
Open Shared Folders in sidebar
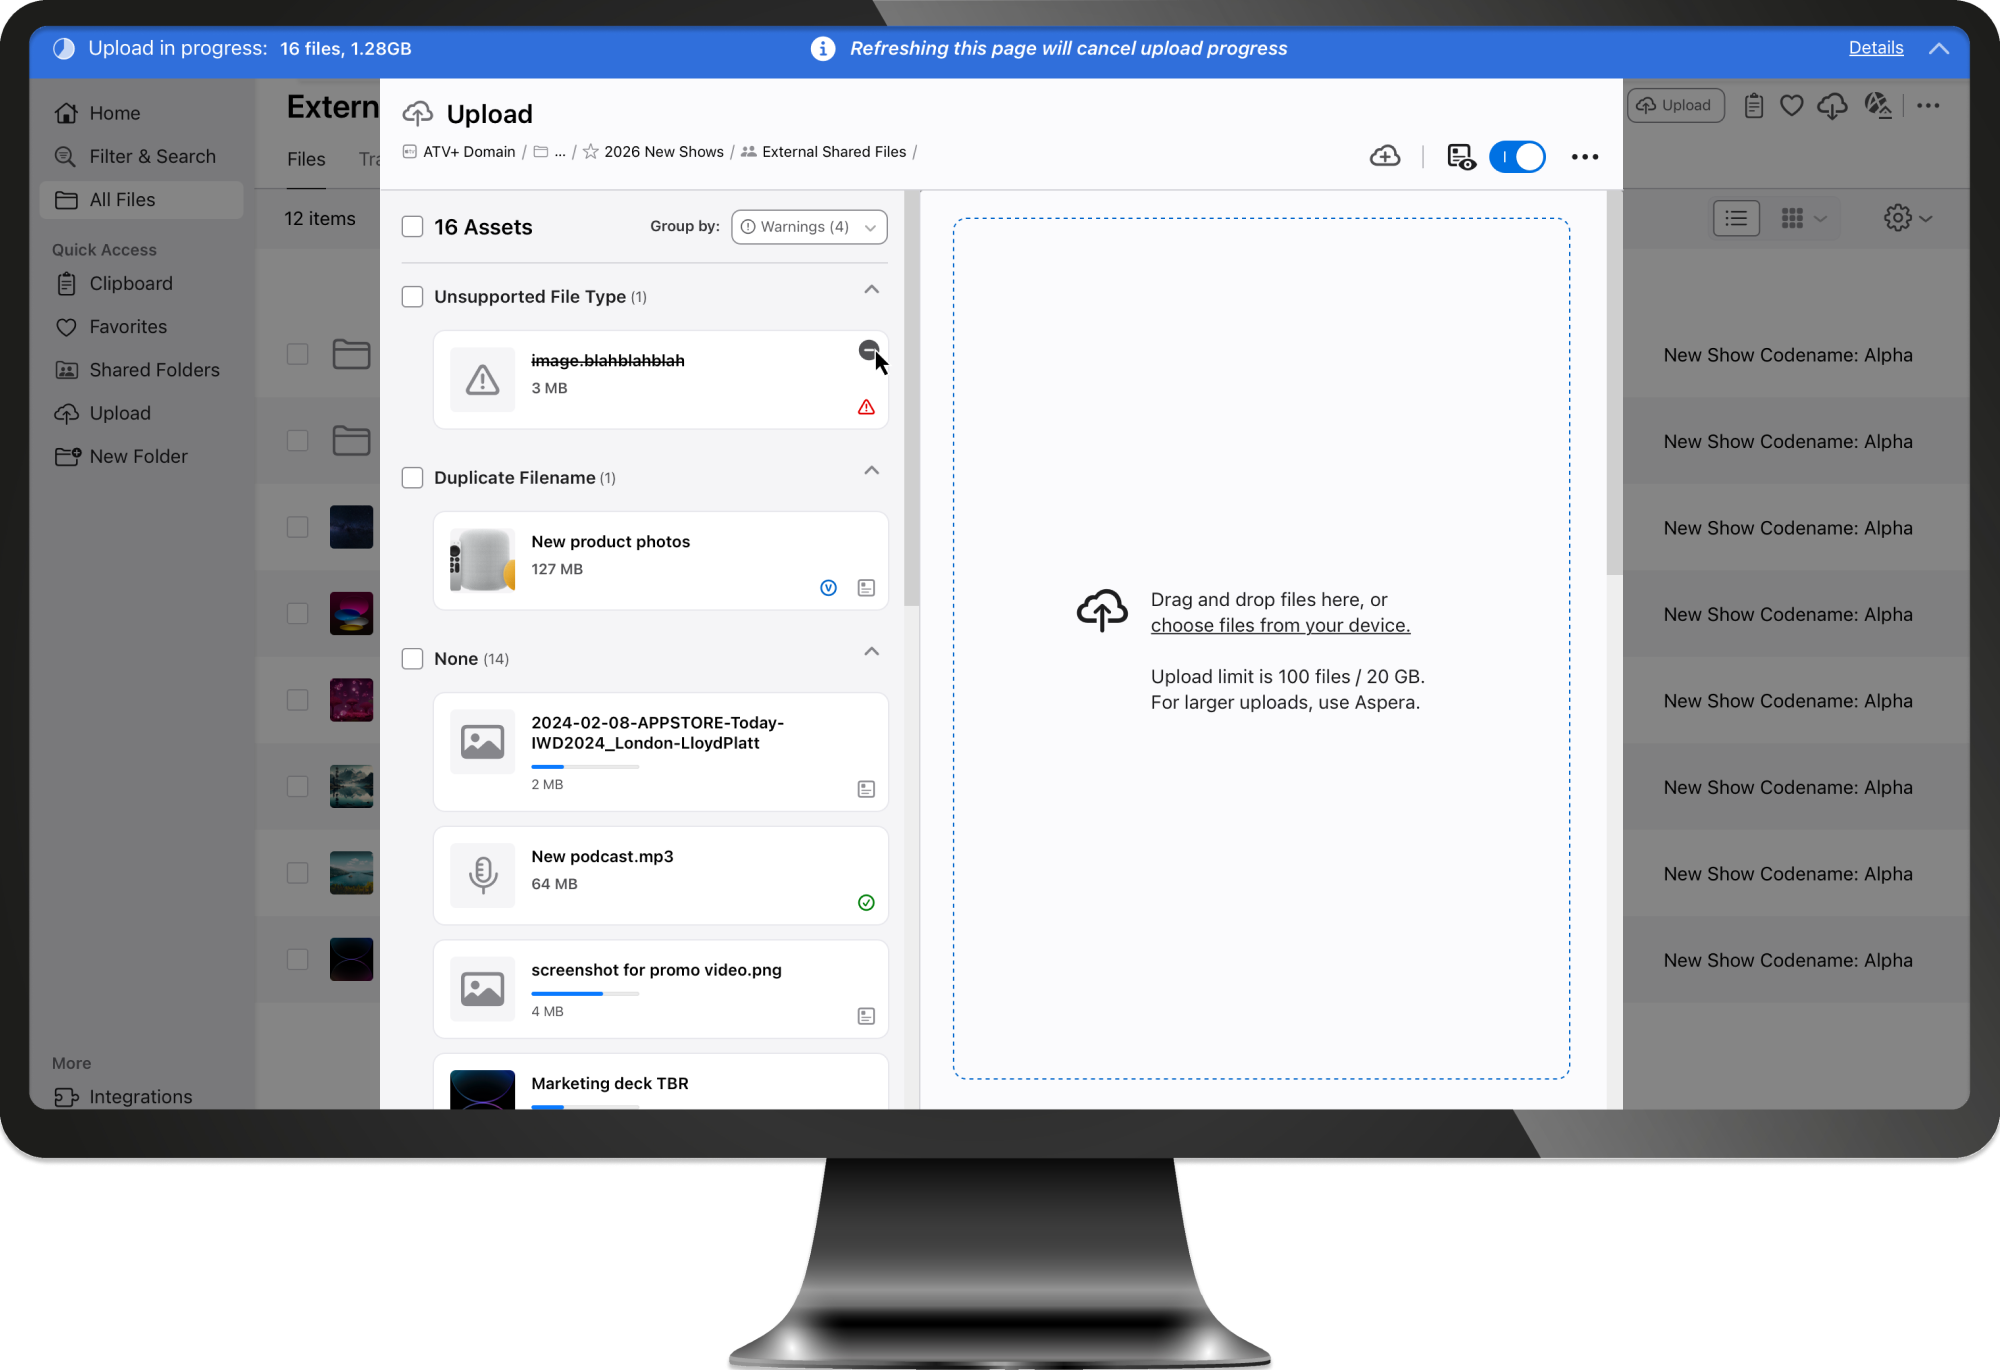154,370
